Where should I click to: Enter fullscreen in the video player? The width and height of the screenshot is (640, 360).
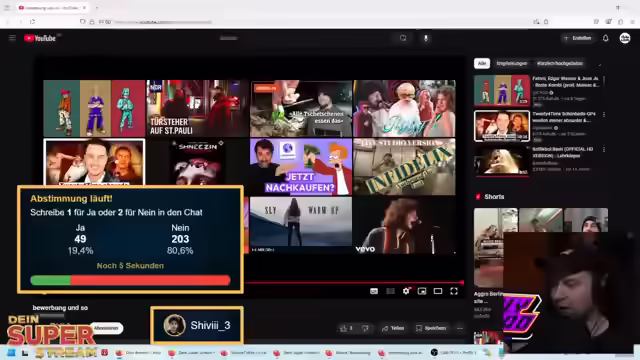[x=454, y=291]
